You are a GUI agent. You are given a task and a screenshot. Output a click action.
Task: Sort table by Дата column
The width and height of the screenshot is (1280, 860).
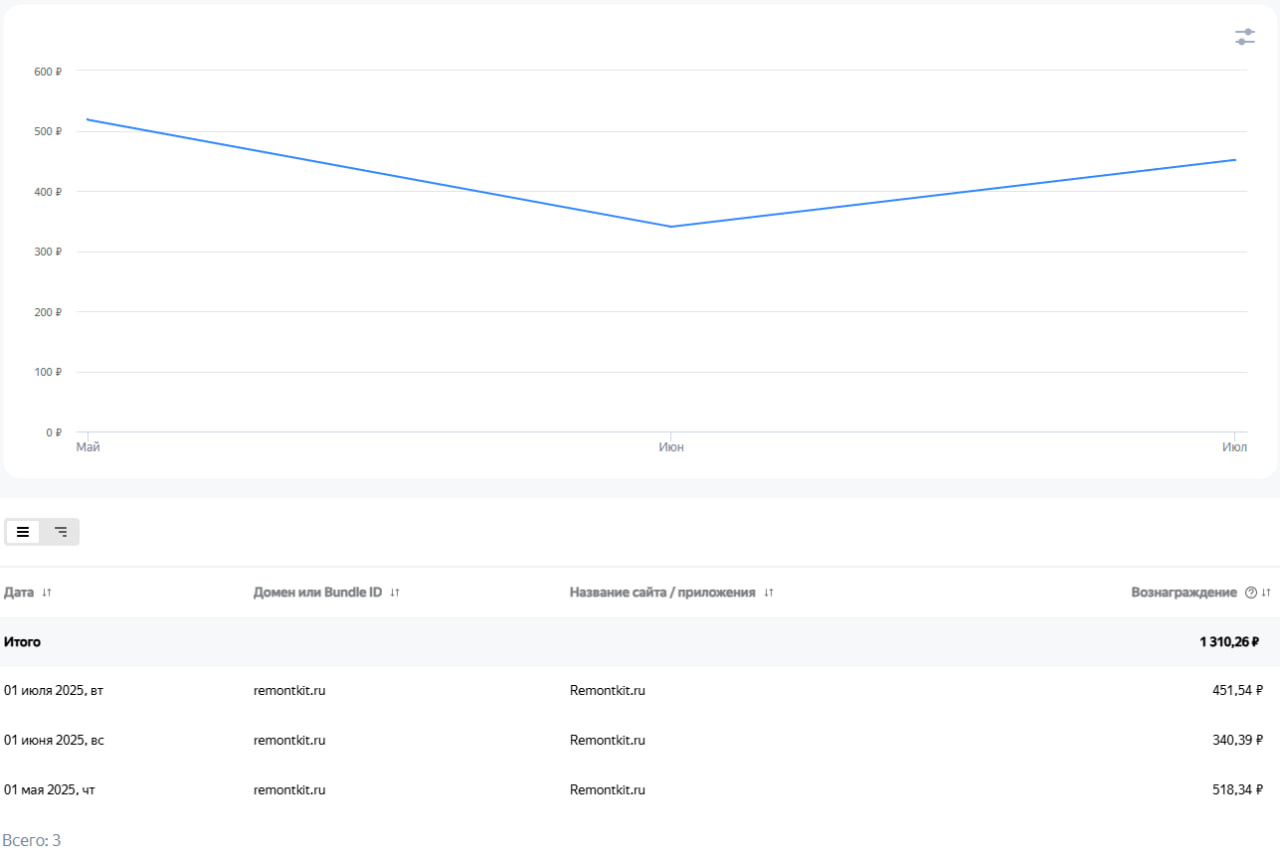tap(47, 593)
